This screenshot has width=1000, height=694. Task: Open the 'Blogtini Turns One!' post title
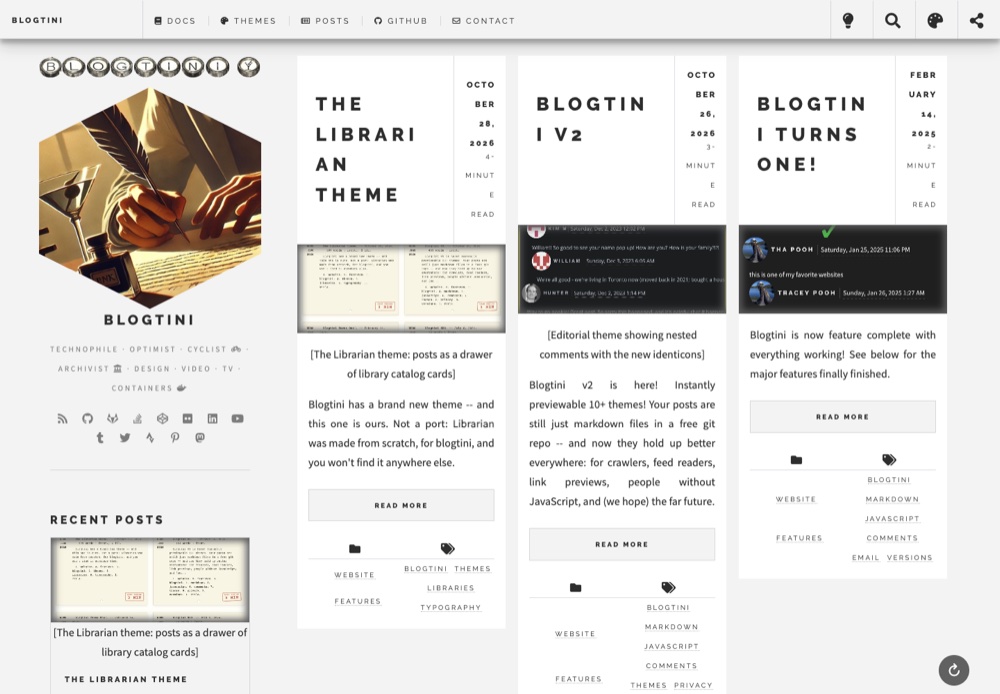[x=812, y=134]
